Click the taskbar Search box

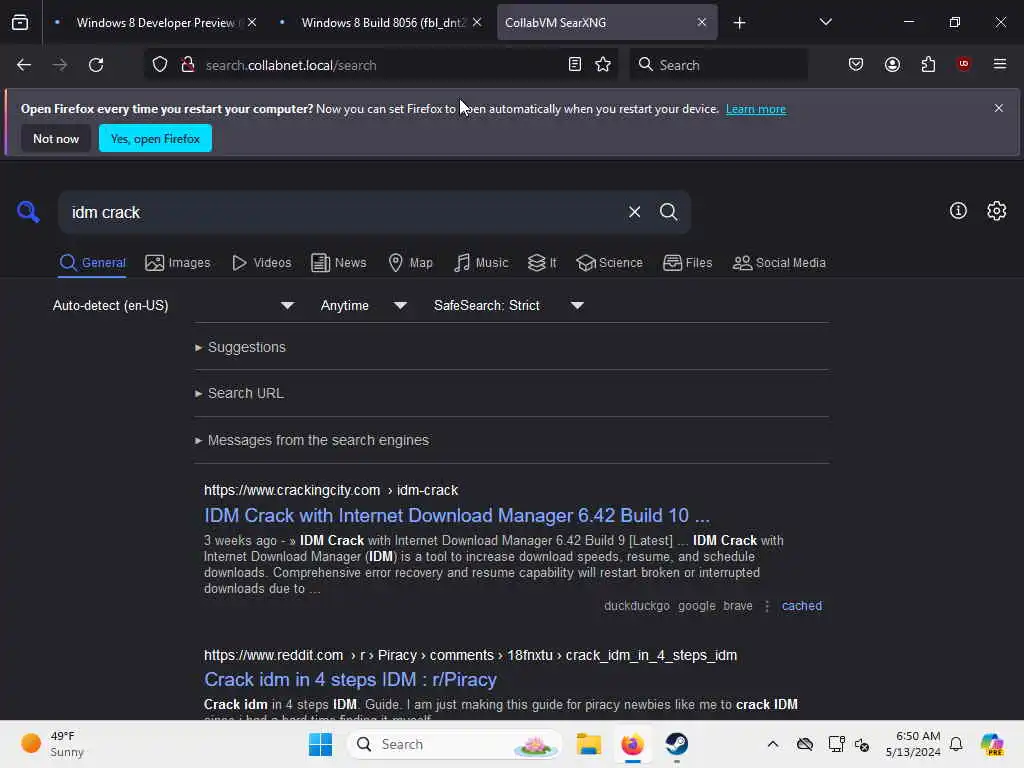[x=455, y=744]
